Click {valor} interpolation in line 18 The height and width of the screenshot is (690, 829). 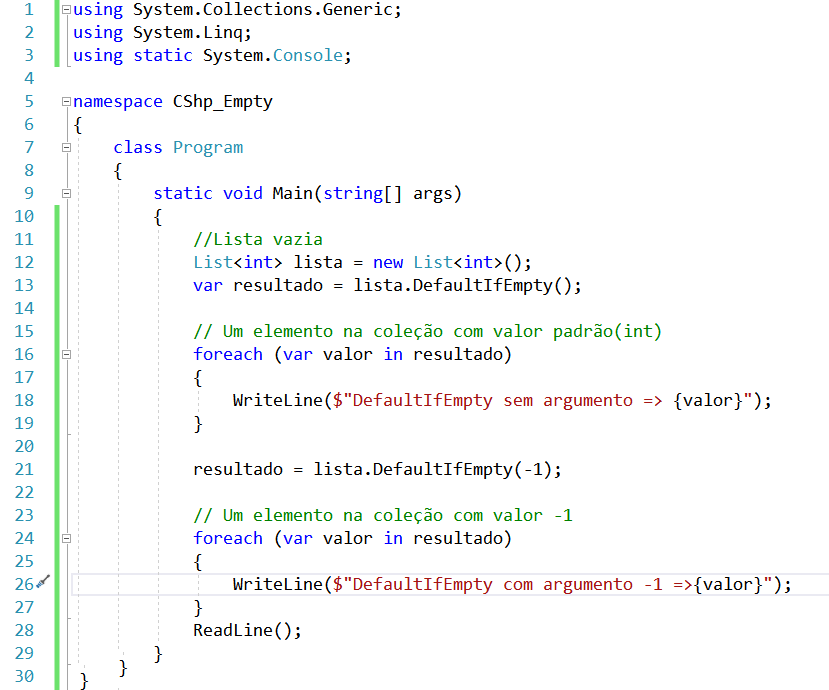[708, 401]
